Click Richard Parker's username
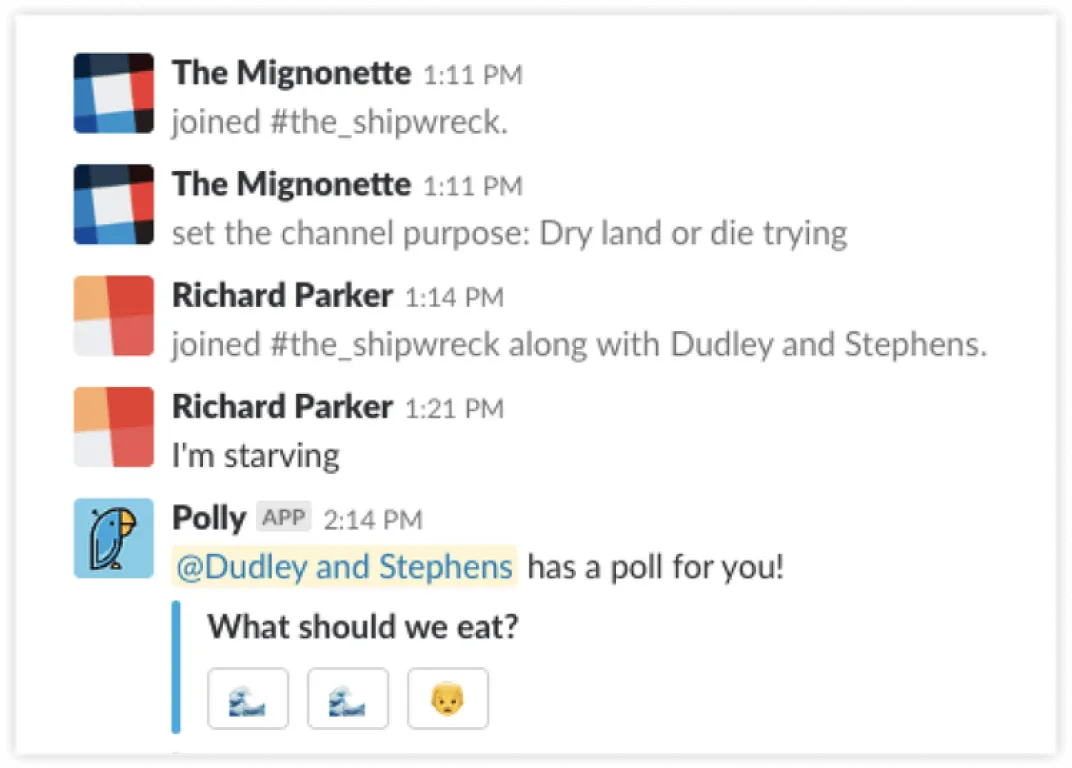Screen dimensions: 1072x768 click(x=281, y=295)
